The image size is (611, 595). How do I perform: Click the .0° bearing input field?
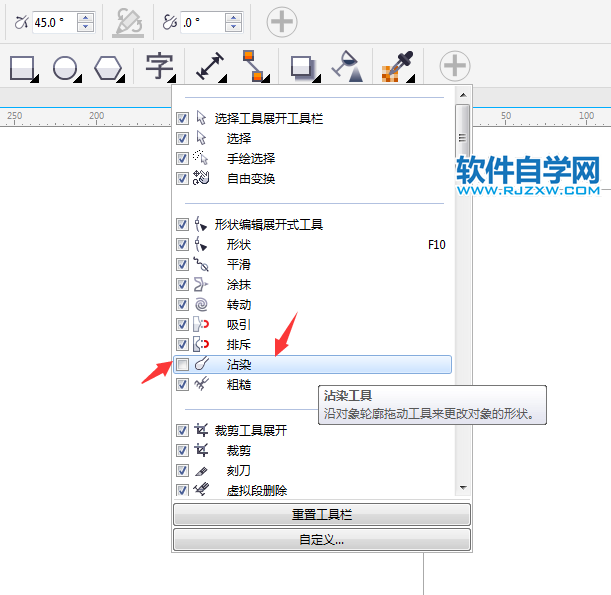click(203, 22)
